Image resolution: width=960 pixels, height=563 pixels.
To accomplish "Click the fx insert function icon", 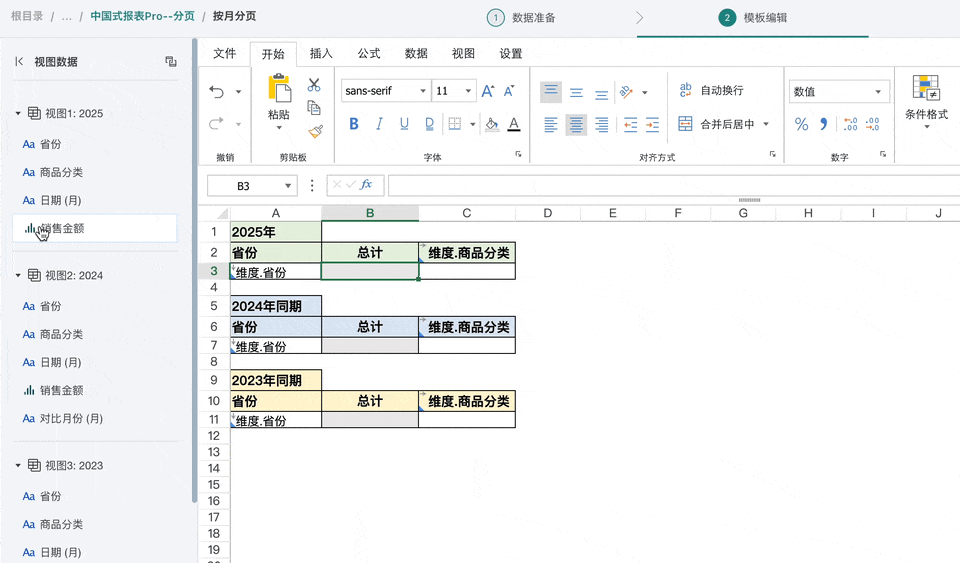I will (366, 184).
